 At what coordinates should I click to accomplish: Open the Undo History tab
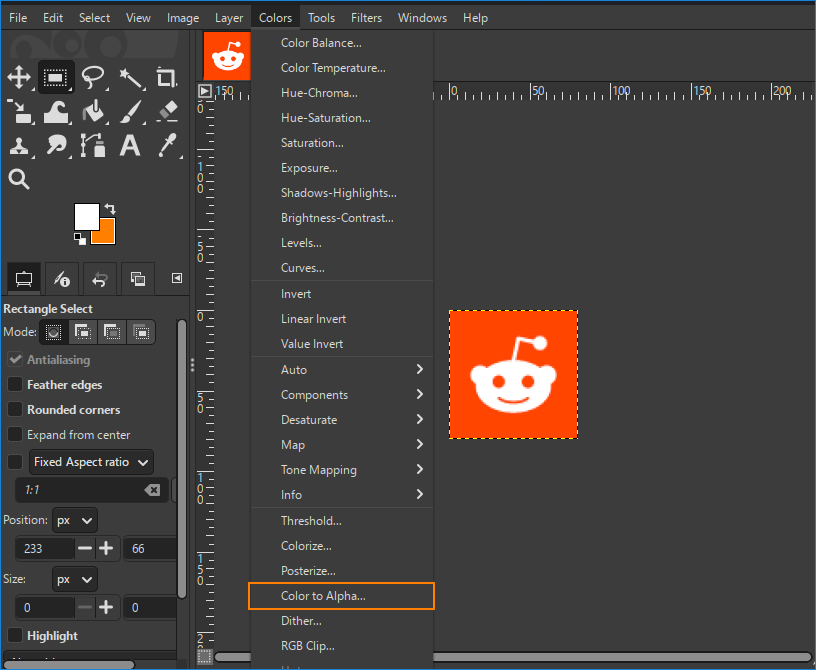(99, 279)
